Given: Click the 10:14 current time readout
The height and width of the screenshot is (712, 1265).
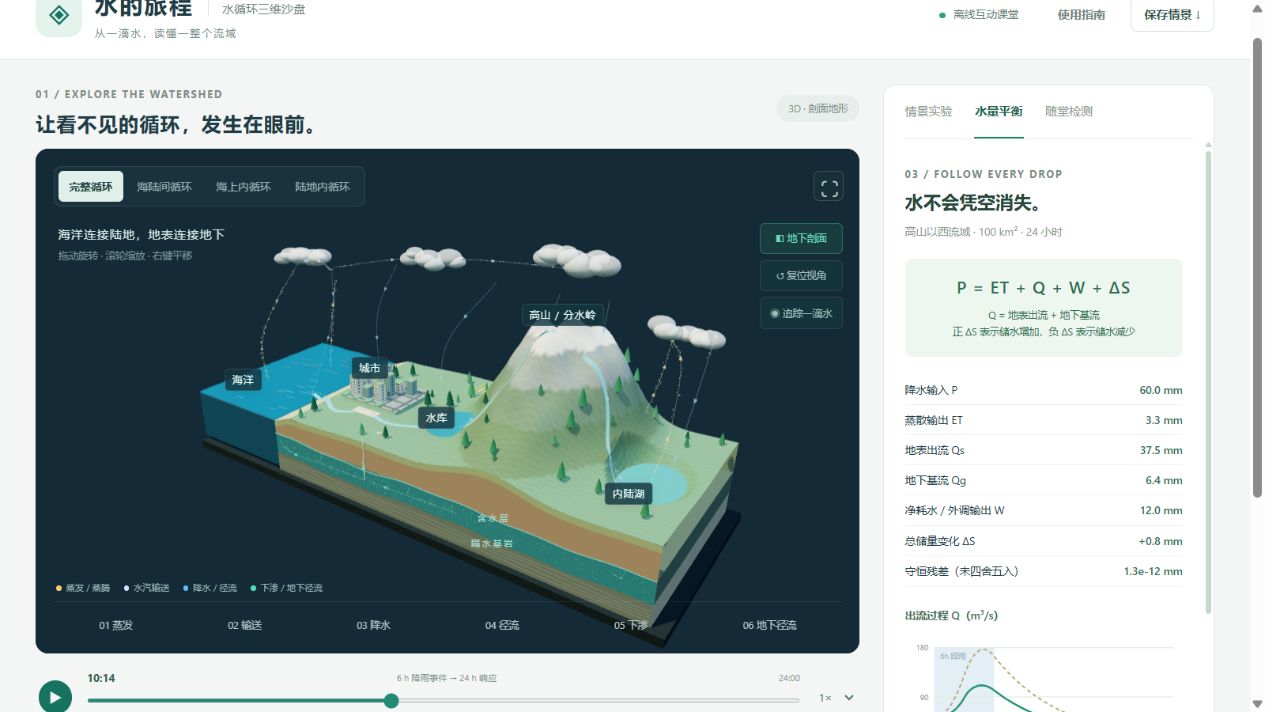Looking at the screenshot, I should [101, 678].
